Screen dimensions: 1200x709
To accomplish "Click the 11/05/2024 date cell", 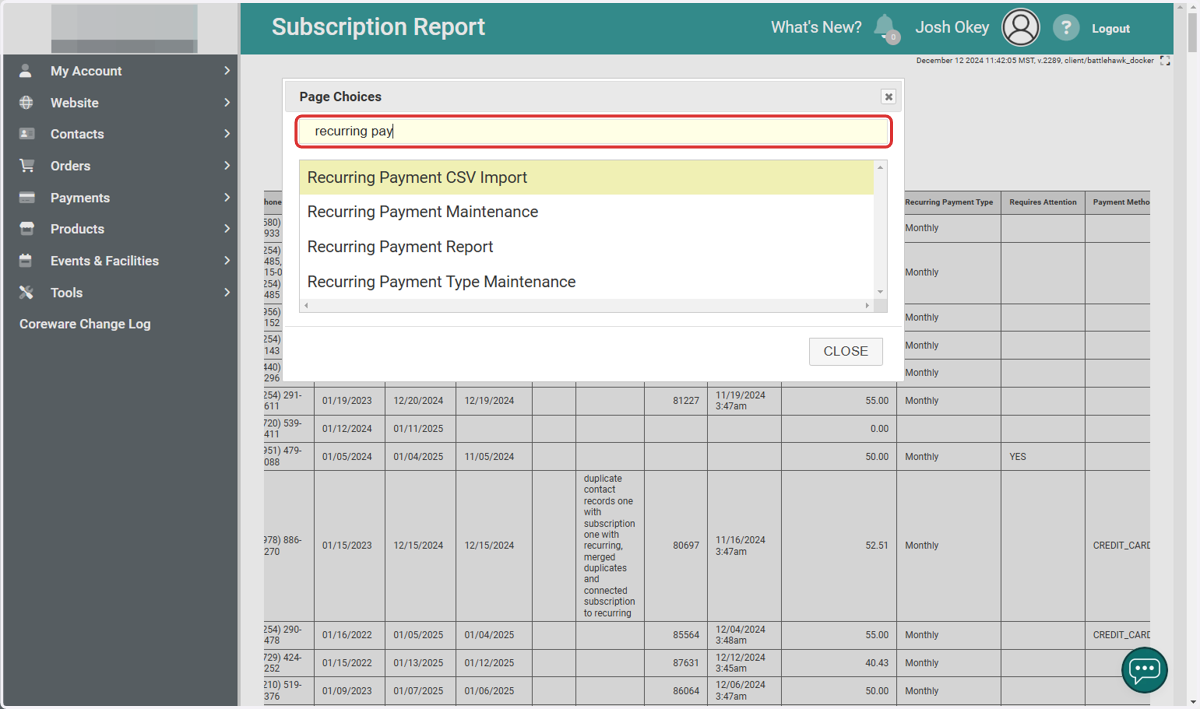I will (x=493, y=457).
